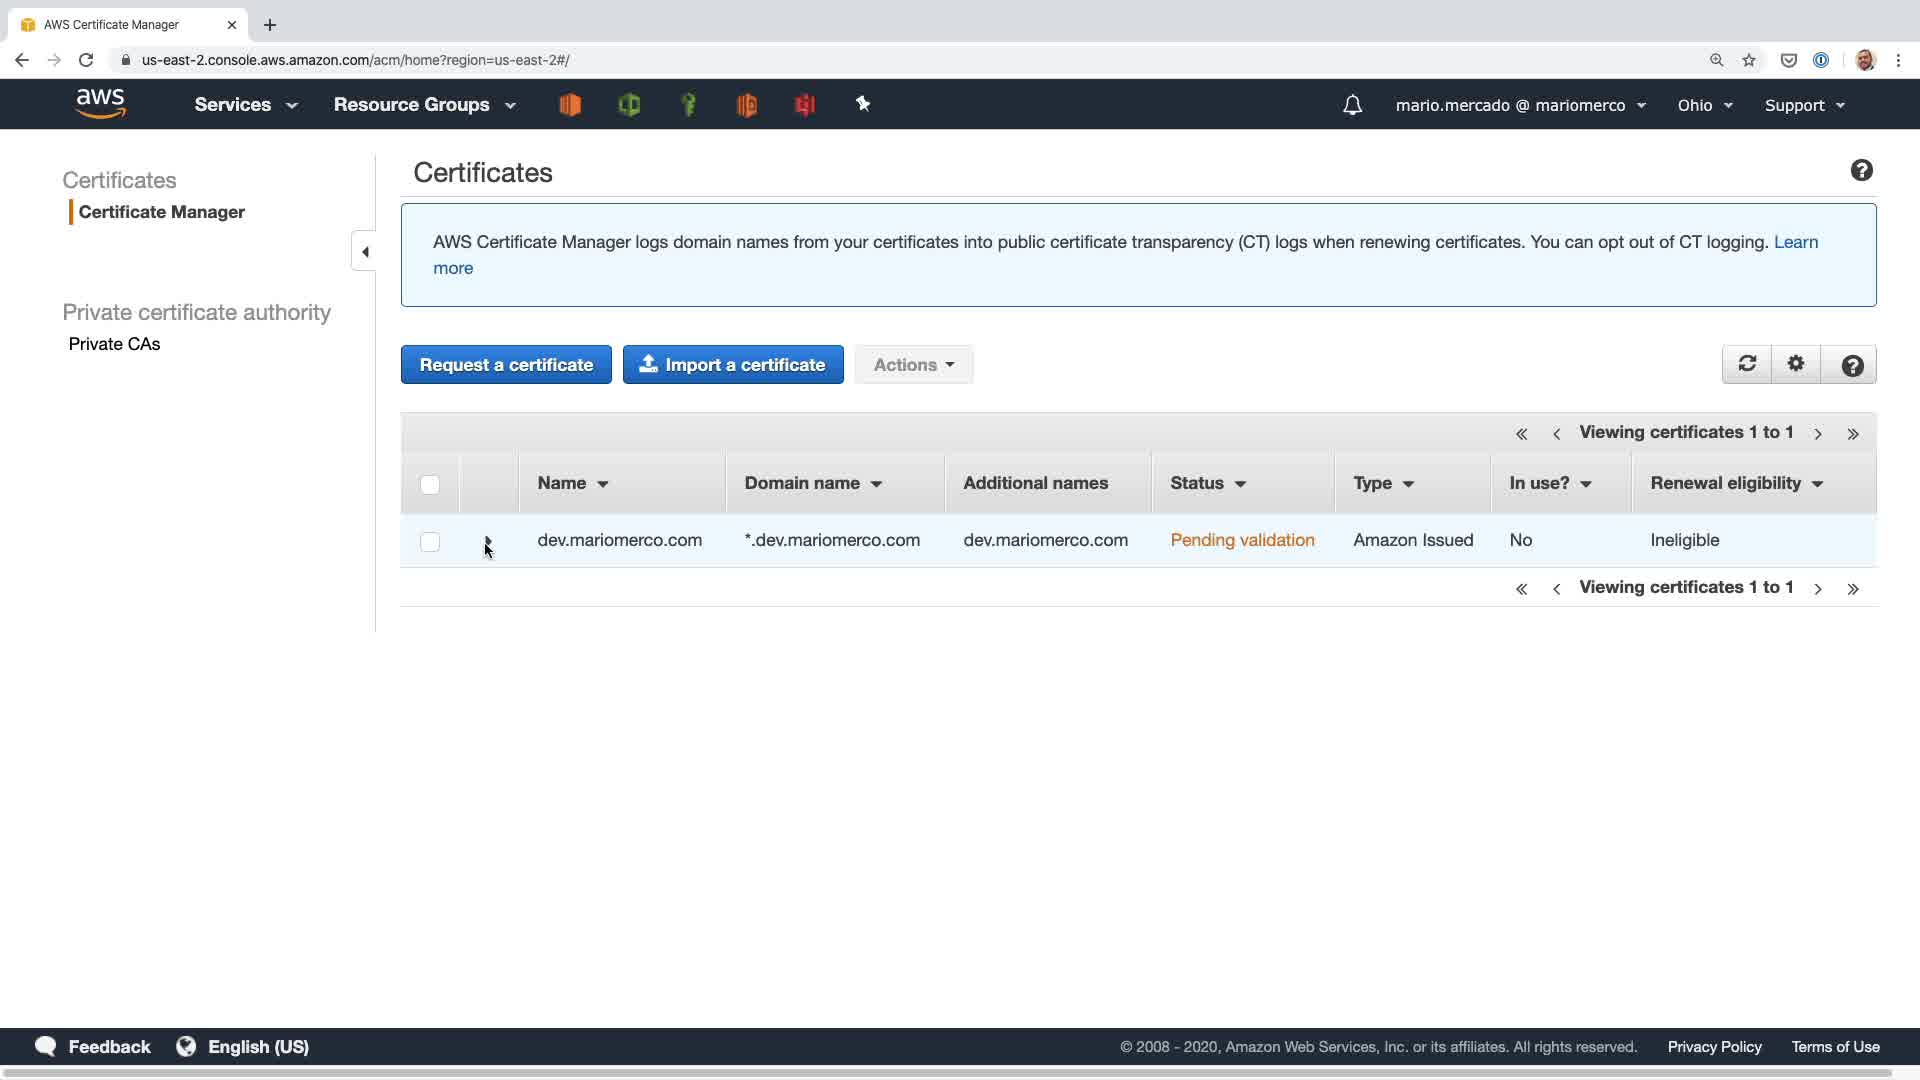This screenshot has width=1920, height=1080.
Task: Open table settings gear icon
Action: (1796, 364)
